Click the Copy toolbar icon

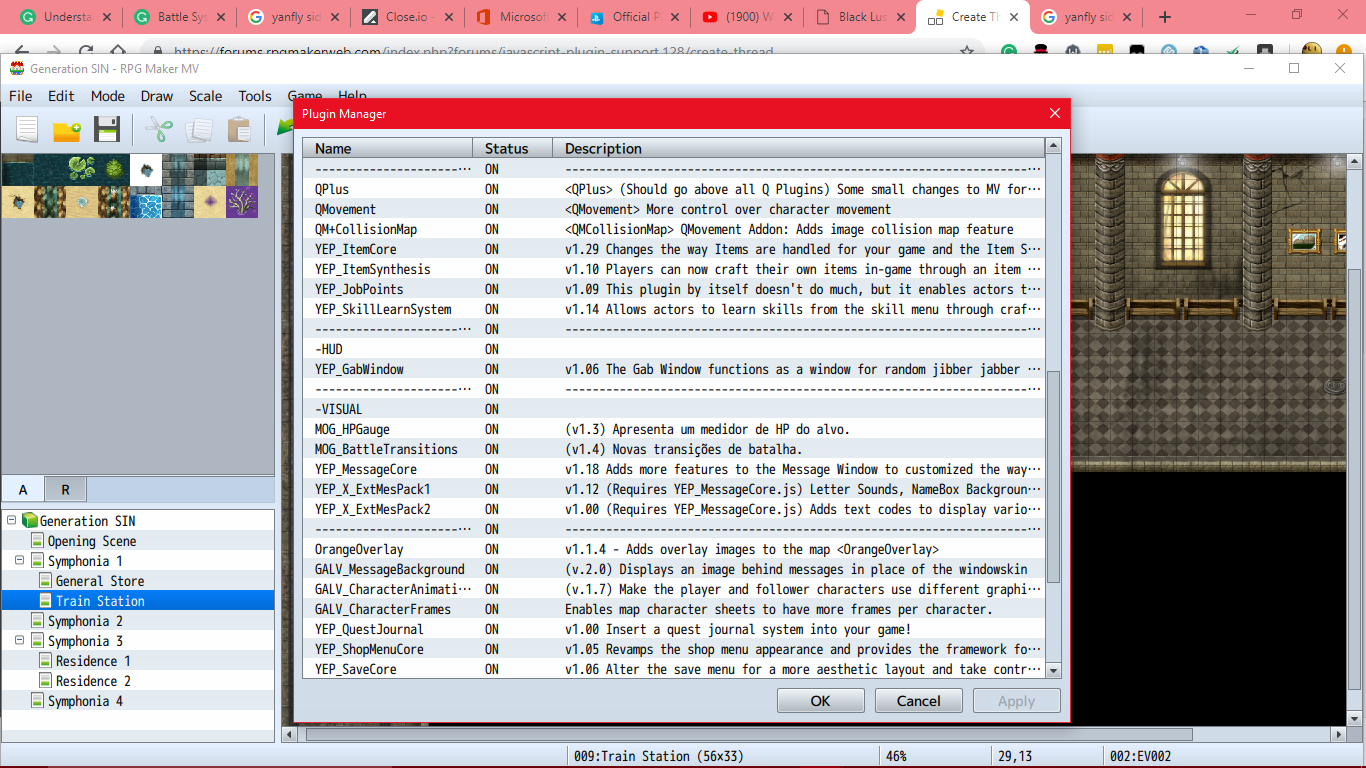[x=199, y=129]
